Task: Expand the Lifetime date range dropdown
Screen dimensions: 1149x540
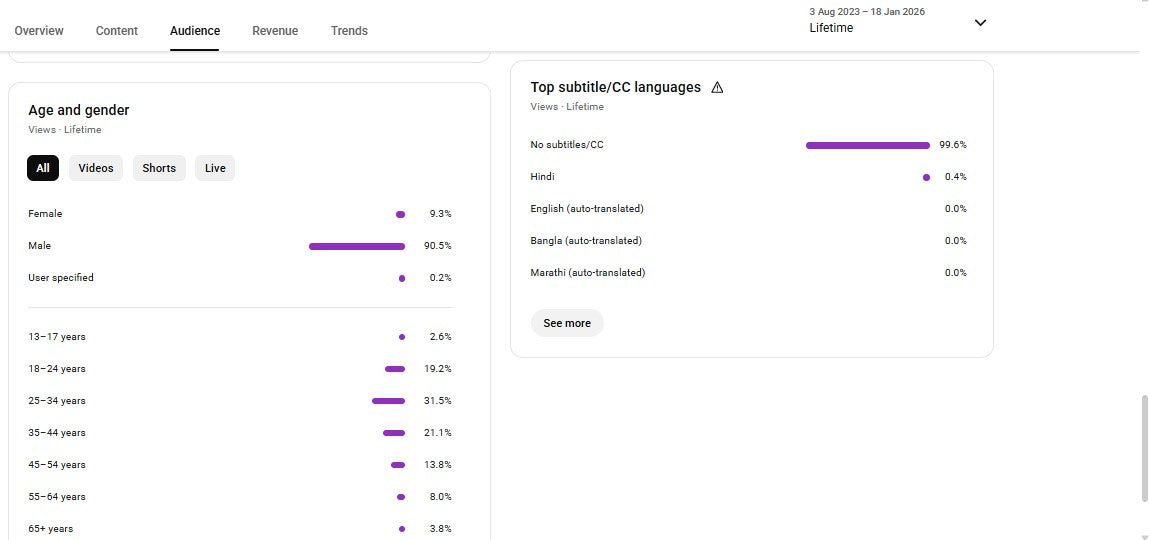Action: coord(980,23)
